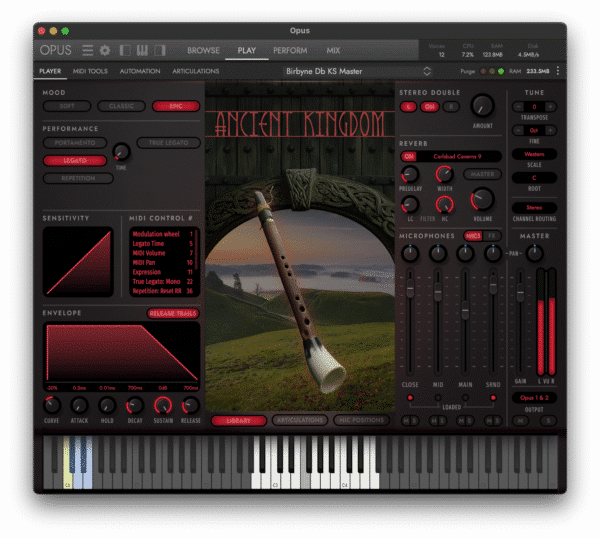
Task: Enable TRUE LEGATO mode
Action: click(168, 143)
